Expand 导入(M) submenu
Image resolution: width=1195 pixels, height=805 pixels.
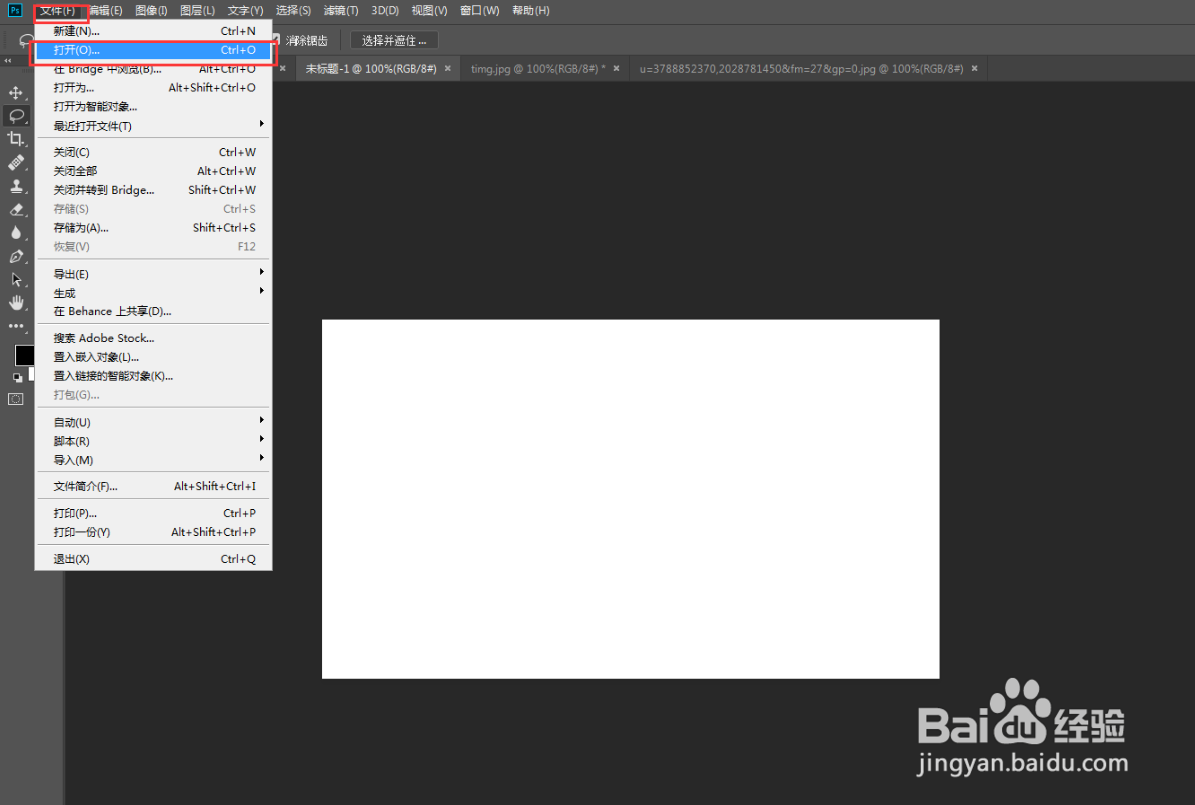[153, 460]
